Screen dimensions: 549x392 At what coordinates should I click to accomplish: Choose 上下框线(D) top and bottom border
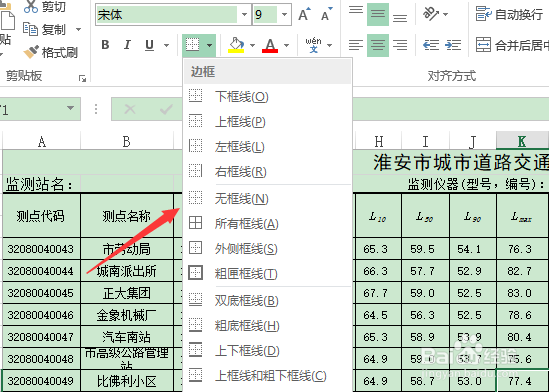coord(267,350)
